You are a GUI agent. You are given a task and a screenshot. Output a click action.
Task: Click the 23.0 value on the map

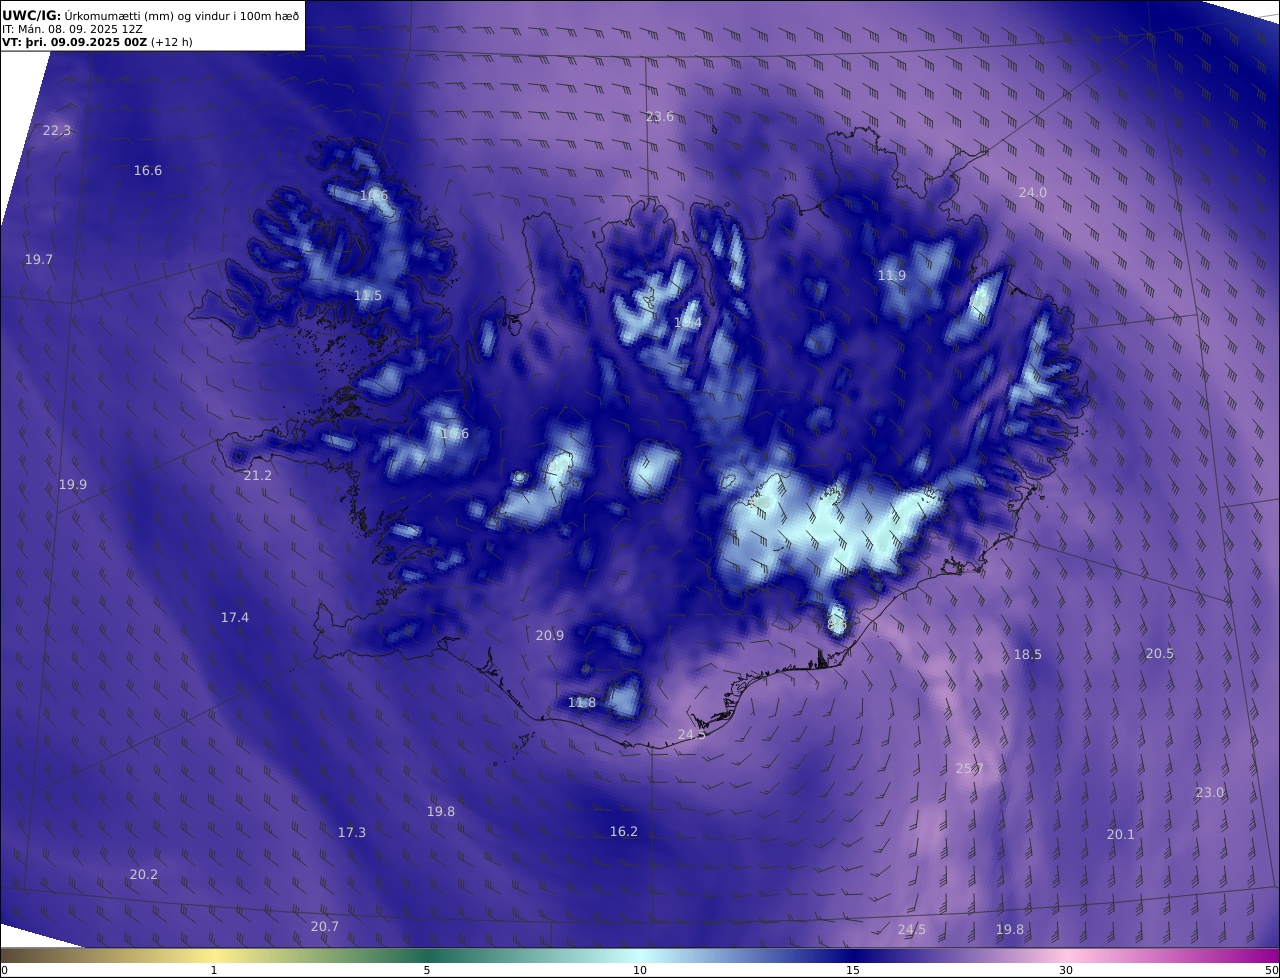1210,792
